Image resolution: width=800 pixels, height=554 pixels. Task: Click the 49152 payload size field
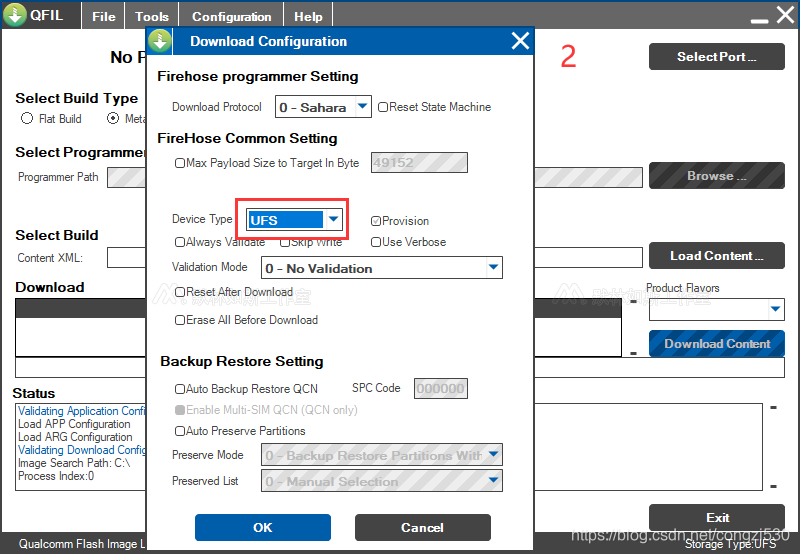419,163
